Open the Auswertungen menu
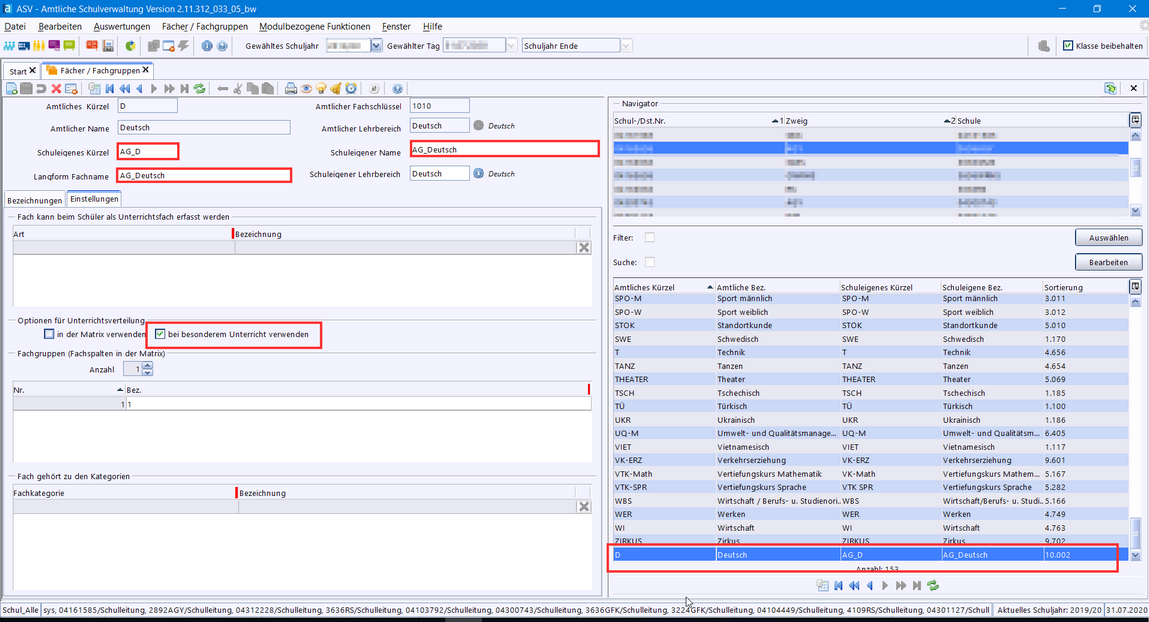Viewport: 1149px width, 622px height. click(121, 26)
